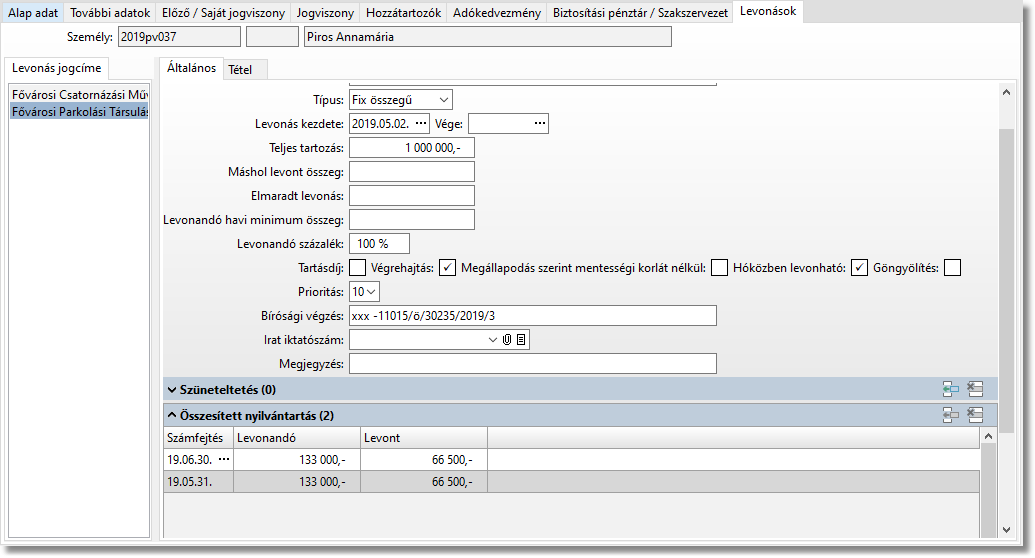Click the form scrollbar down arrow

(1006, 530)
